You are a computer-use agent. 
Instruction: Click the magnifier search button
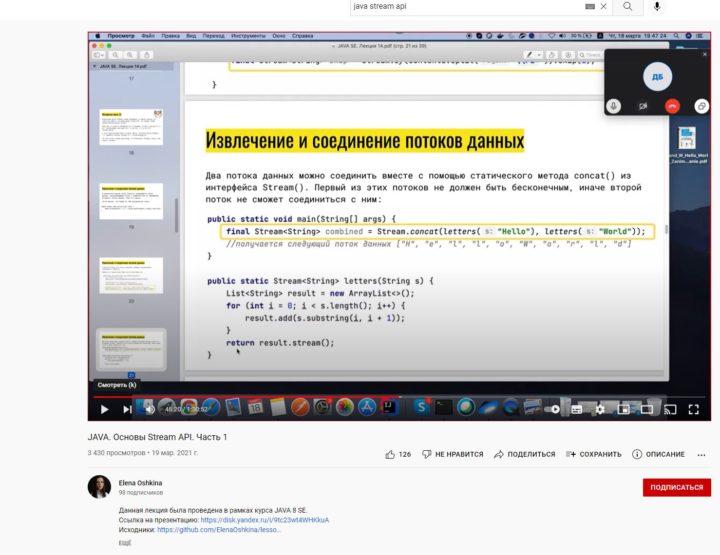pyautogui.click(x=628, y=6)
